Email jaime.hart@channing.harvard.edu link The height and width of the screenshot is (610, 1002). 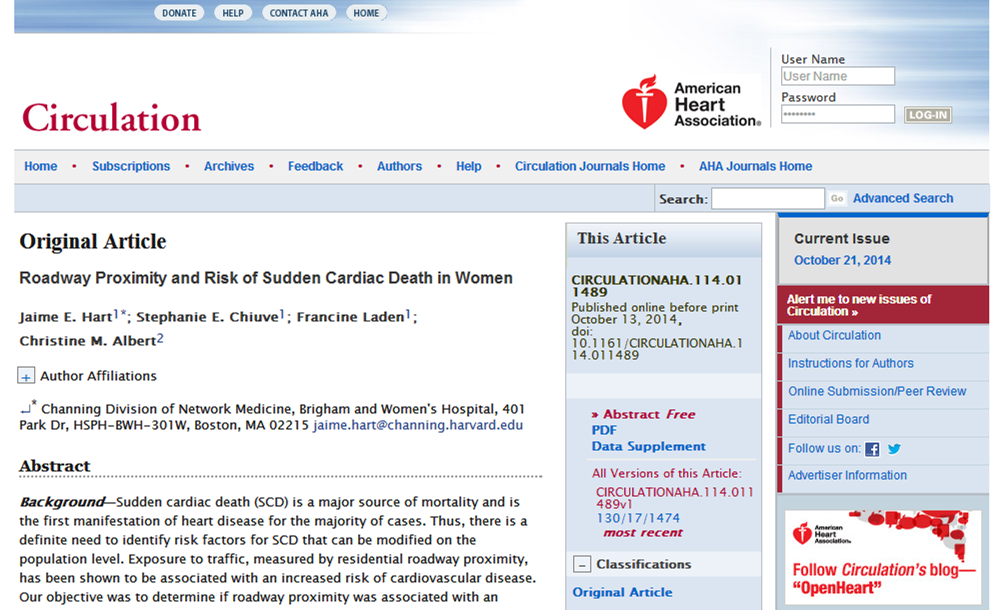click(418, 425)
